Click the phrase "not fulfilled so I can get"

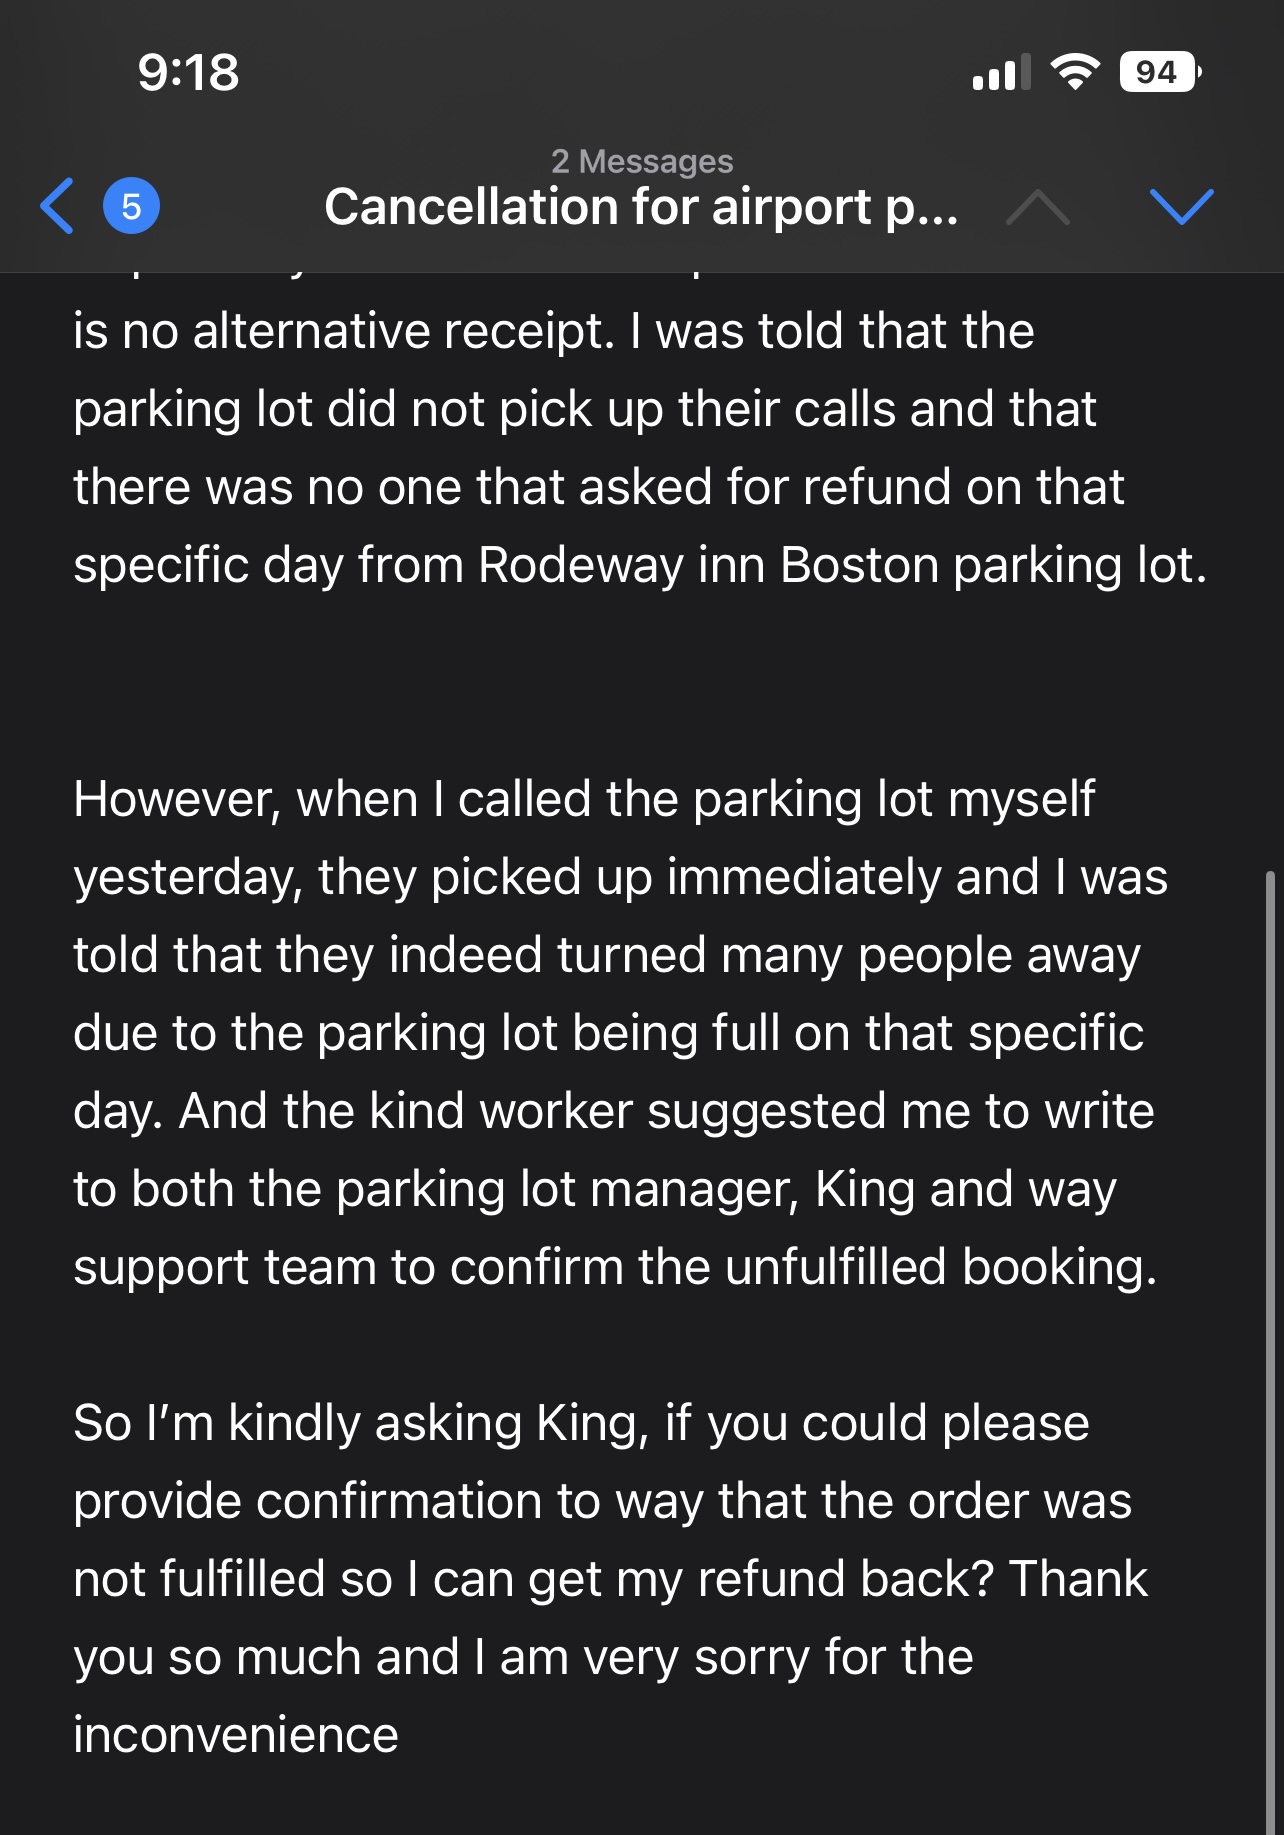336,1579
